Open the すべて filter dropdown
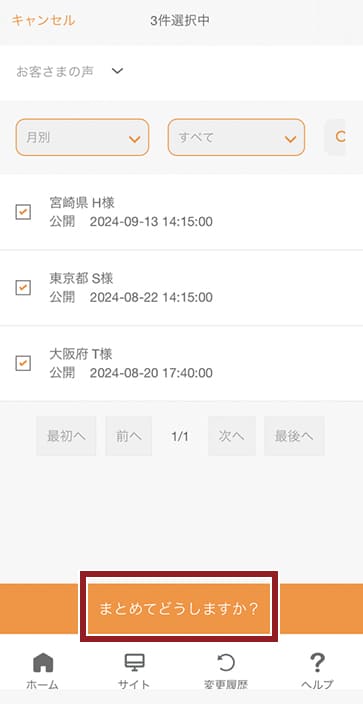Viewport: 363px width, 704px height. pos(236,137)
